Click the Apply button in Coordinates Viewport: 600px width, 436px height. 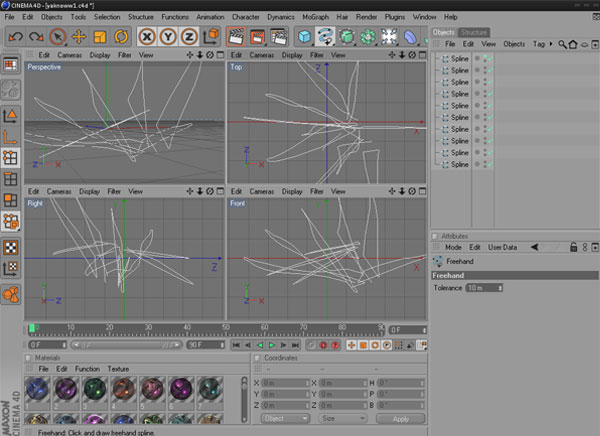[401, 419]
